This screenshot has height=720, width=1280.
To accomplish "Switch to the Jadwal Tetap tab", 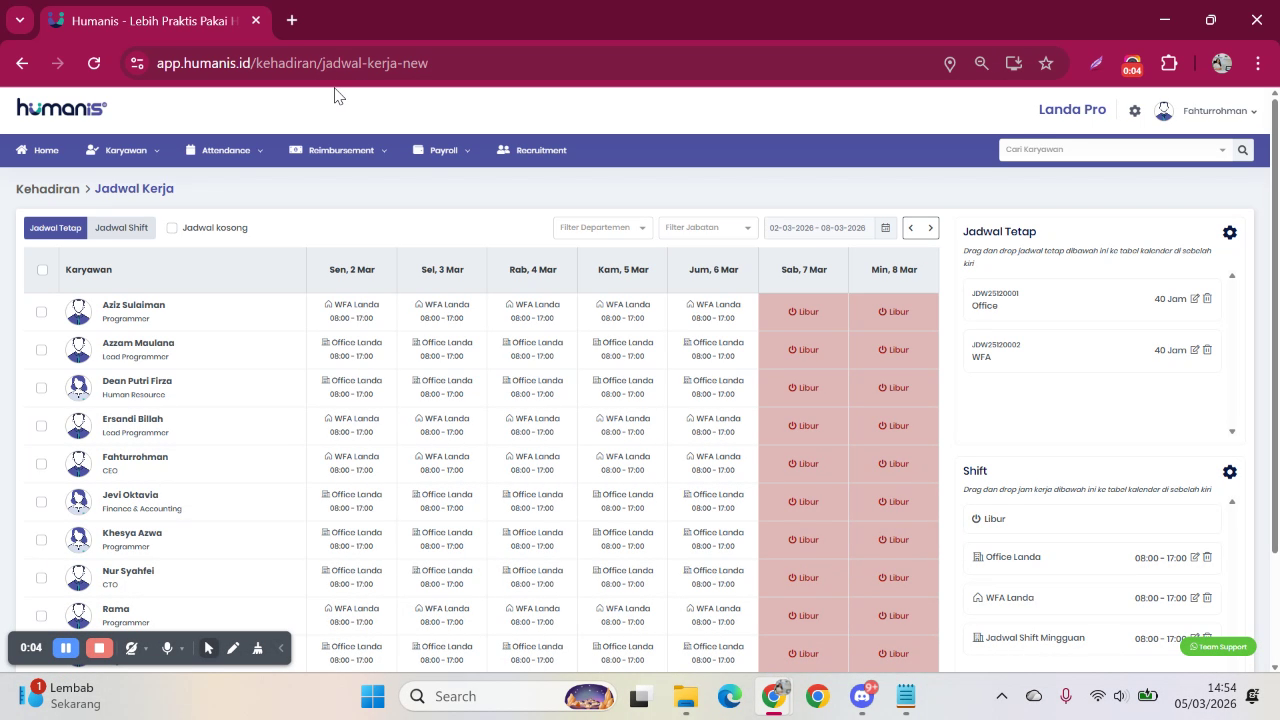I will coord(55,228).
